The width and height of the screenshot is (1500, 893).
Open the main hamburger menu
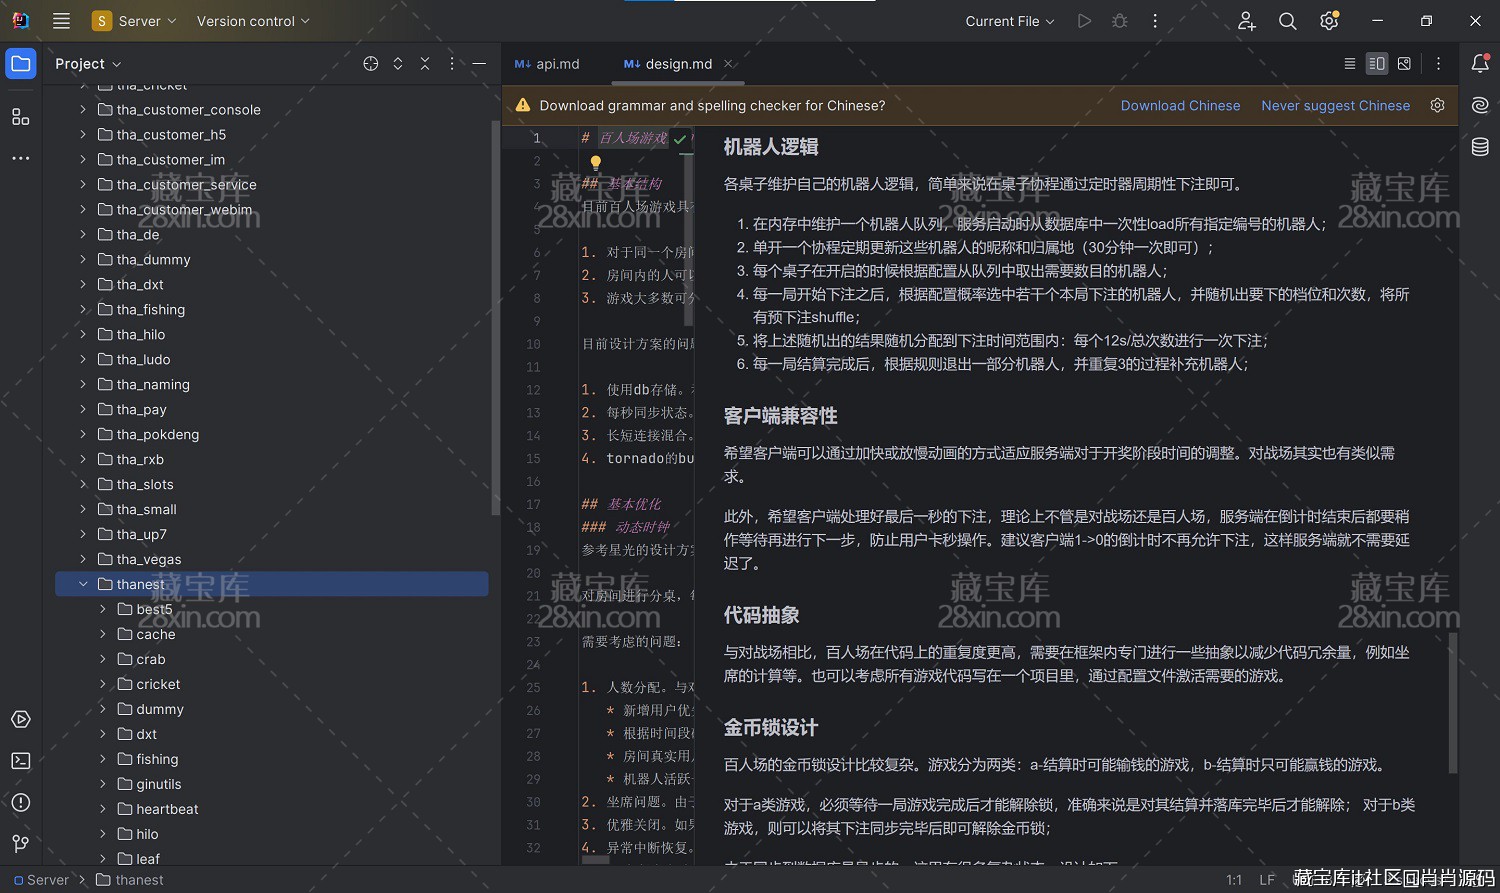[61, 21]
